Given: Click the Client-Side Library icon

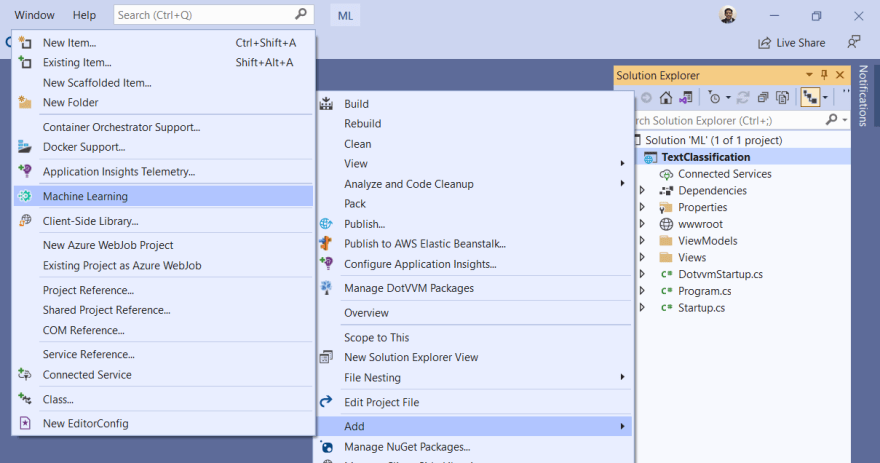Looking at the screenshot, I should [x=25, y=221].
